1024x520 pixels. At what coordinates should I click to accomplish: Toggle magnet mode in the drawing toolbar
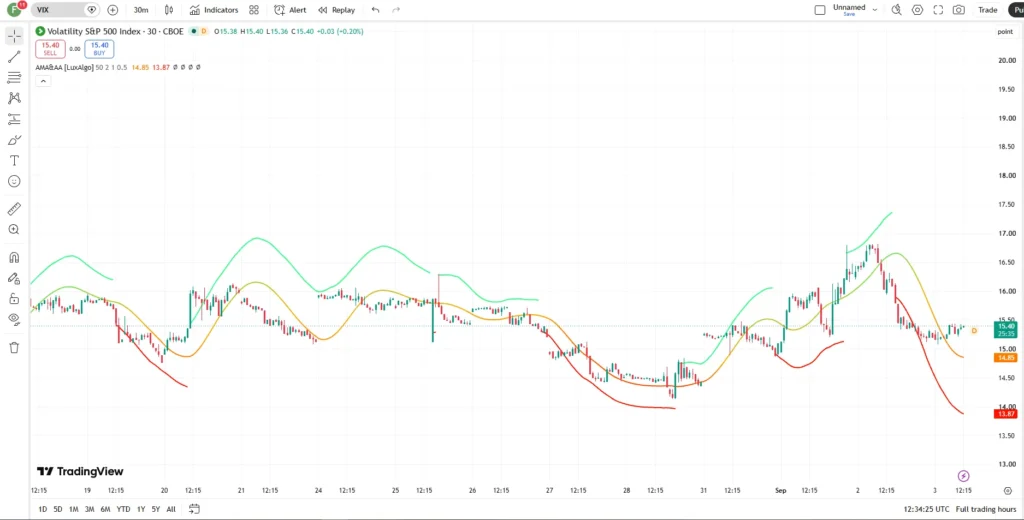(14, 257)
